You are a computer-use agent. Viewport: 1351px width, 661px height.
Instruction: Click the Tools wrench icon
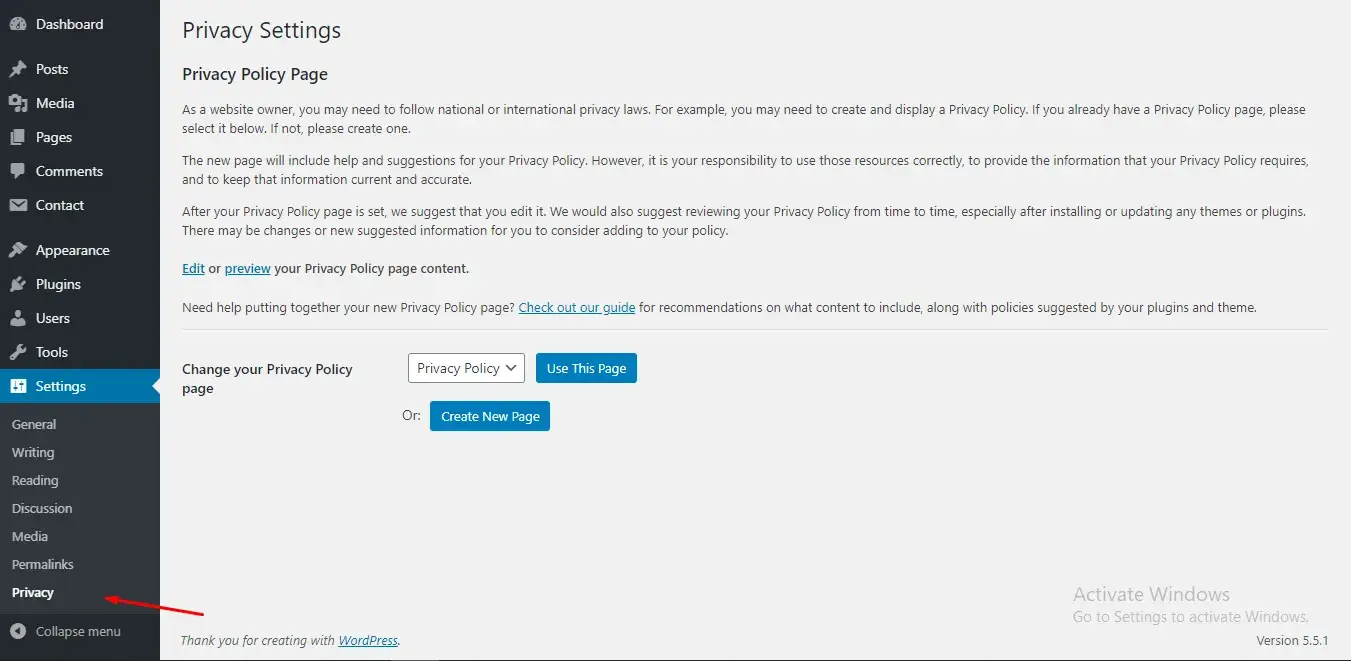tap(18, 352)
